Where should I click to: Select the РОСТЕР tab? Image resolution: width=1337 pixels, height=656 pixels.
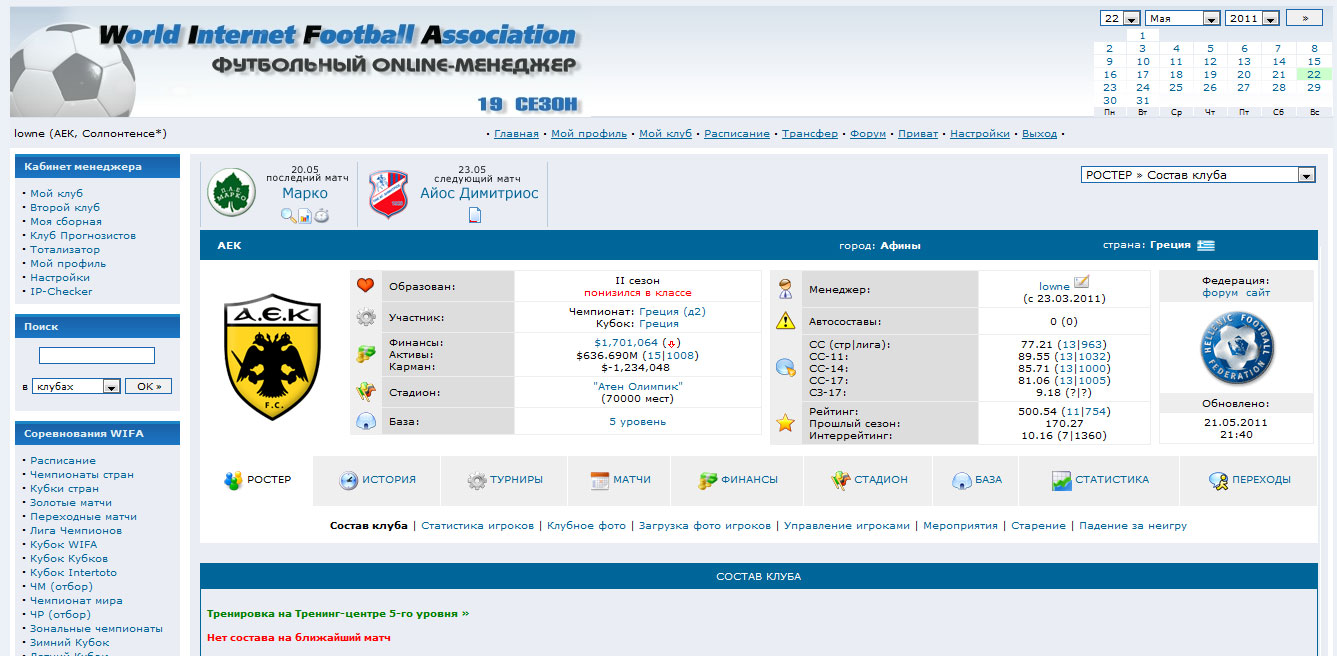[257, 480]
